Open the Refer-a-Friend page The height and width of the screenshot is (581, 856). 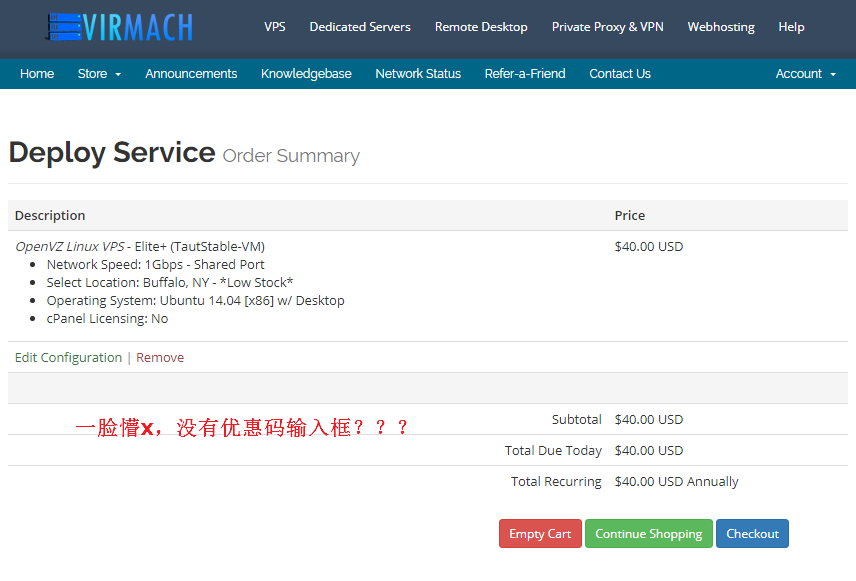524,73
